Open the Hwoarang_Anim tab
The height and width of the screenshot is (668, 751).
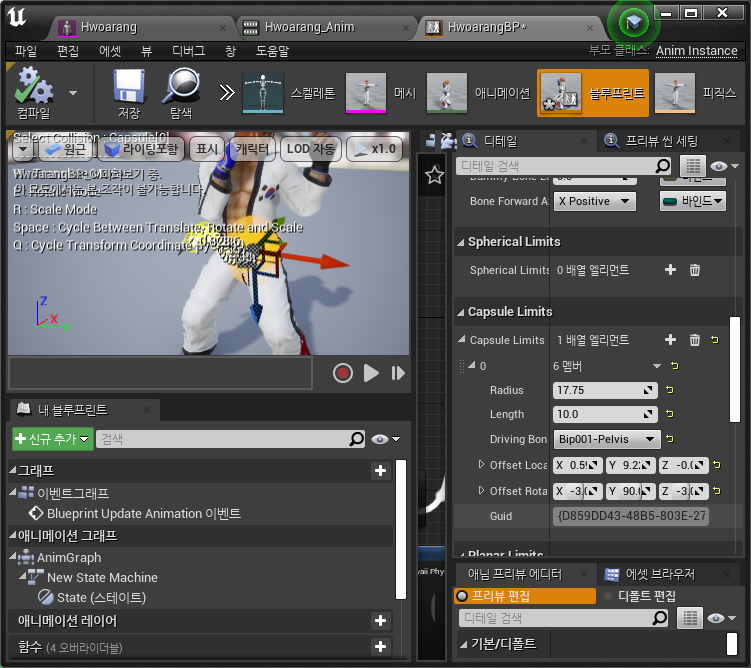[x=309, y=27]
